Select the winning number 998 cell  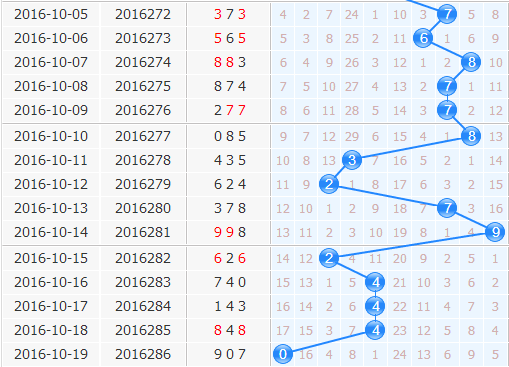(x=230, y=232)
